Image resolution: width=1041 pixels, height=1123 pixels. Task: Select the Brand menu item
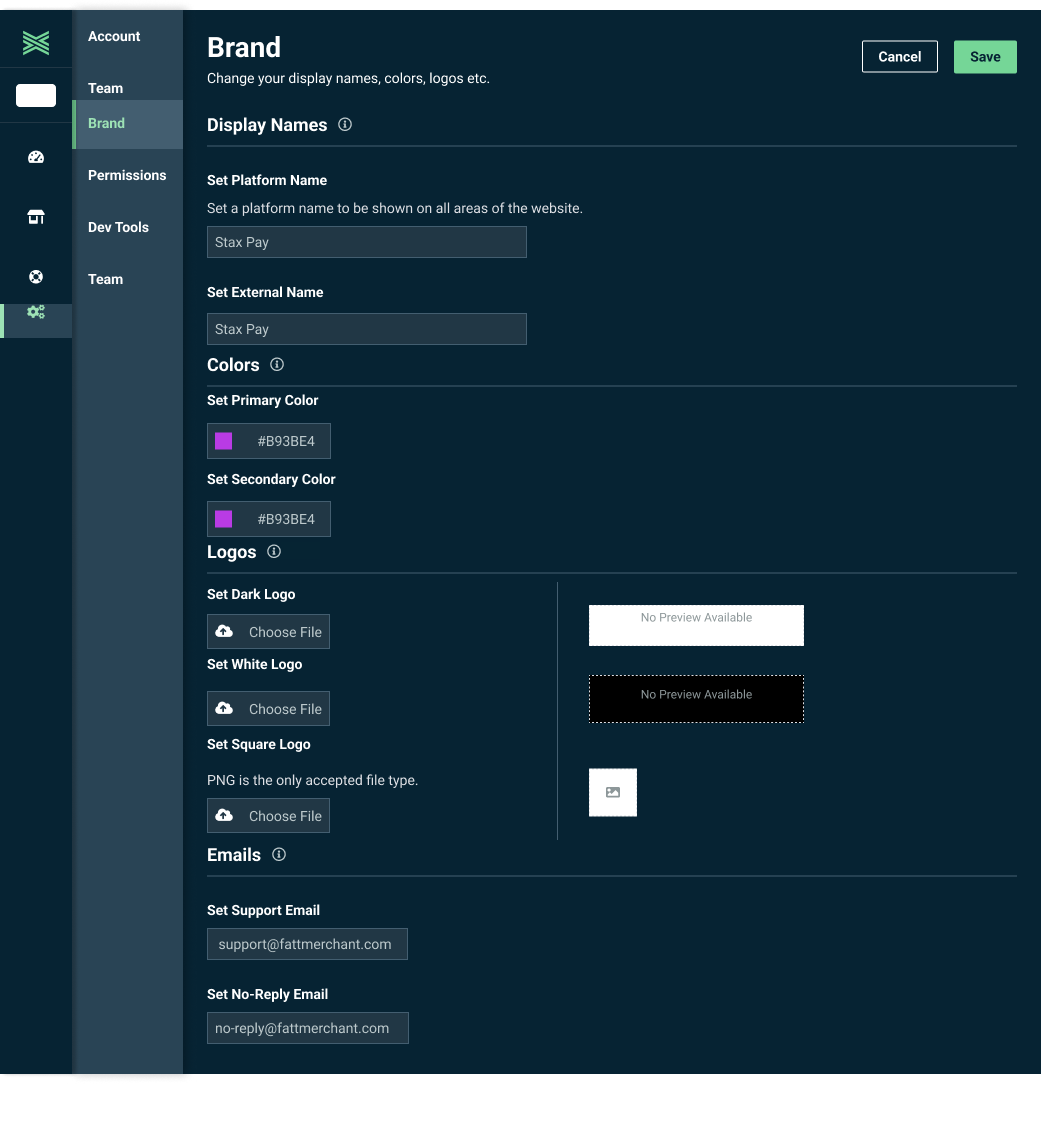point(128,124)
